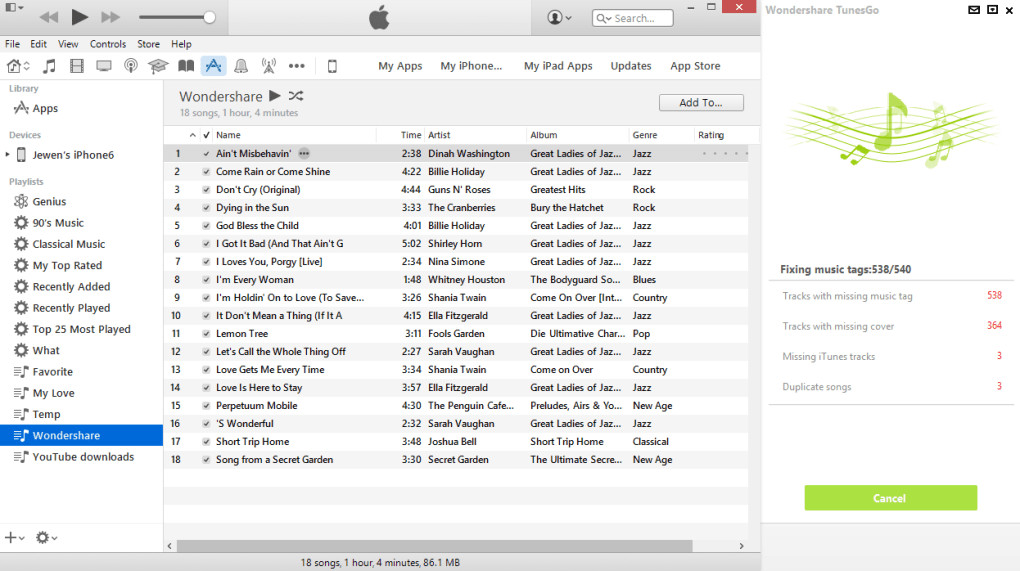Open the Podcasts icon
This screenshot has width=1020, height=571.
click(131, 66)
